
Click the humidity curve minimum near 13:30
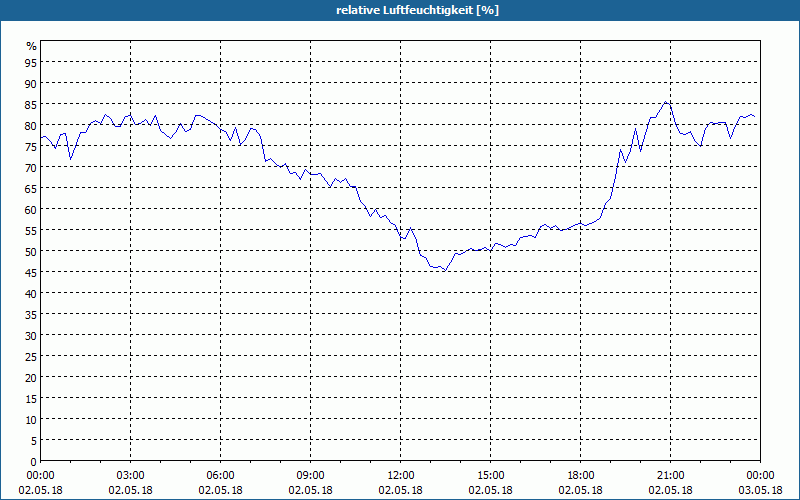(445, 270)
